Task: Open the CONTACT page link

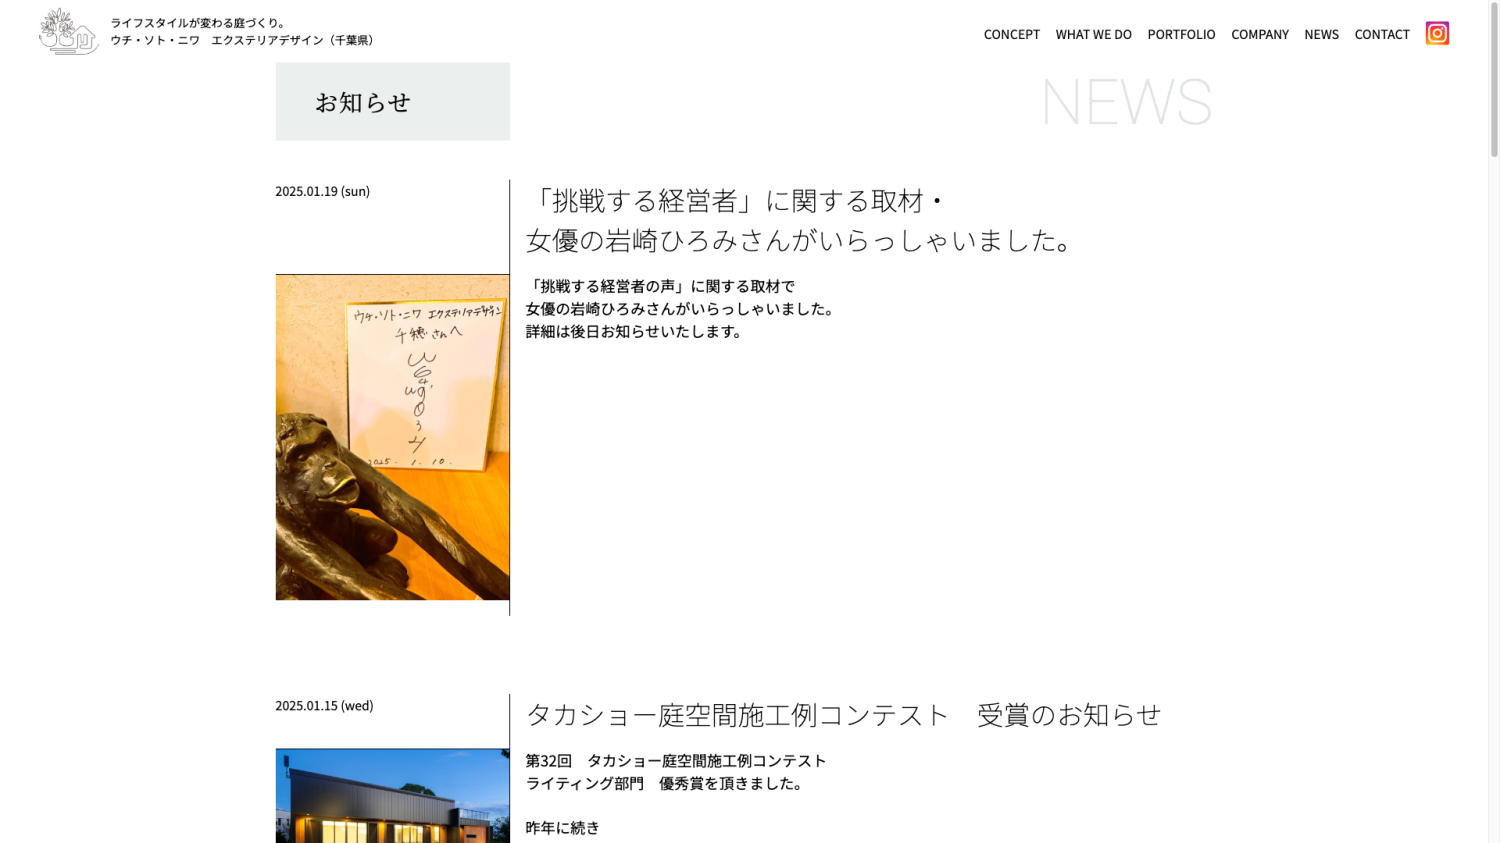Action: [x=1381, y=34]
